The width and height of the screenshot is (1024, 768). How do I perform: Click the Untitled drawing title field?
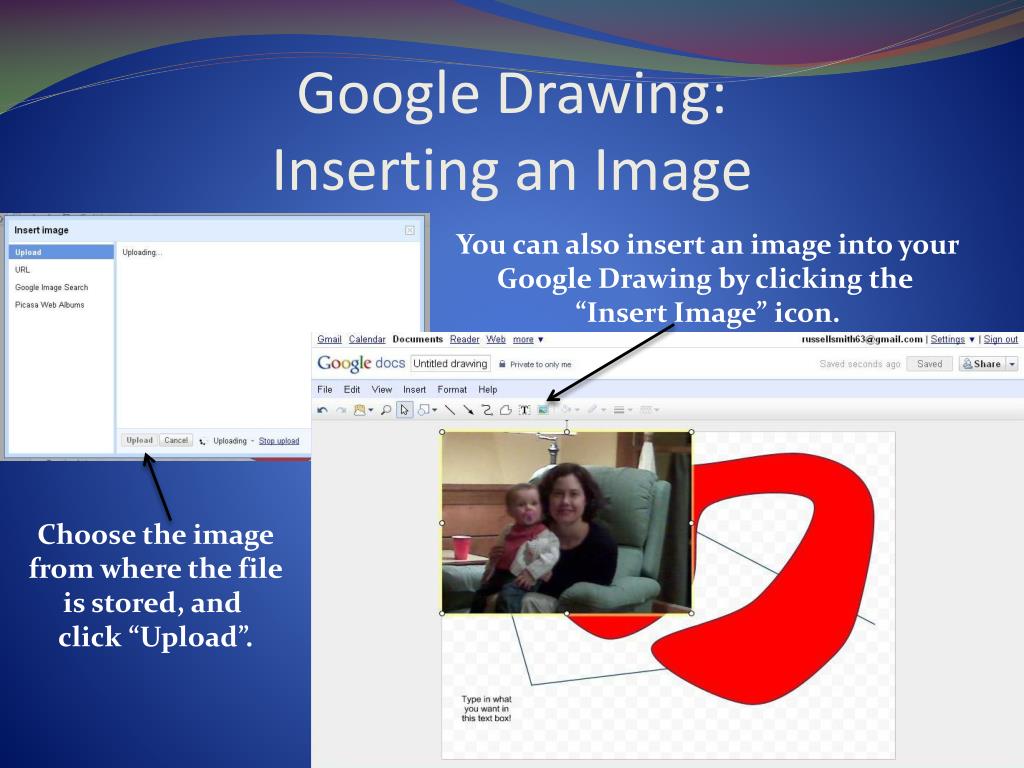pos(451,364)
